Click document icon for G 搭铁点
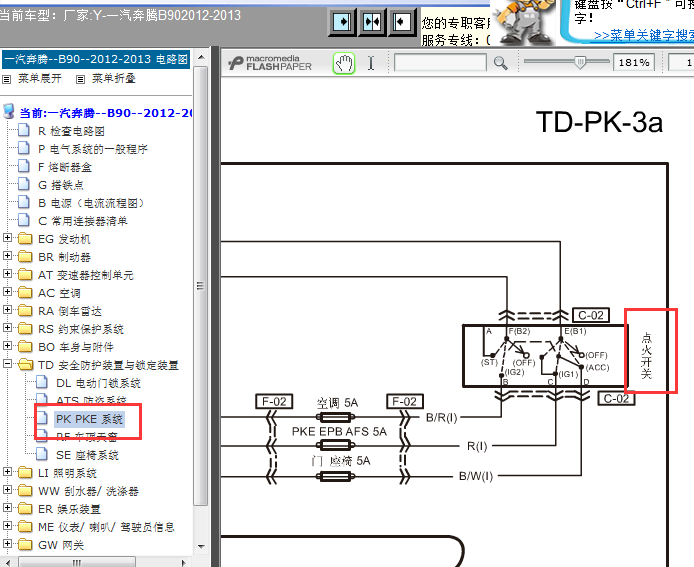694x567 pixels. pyautogui.click(x=24, y=185)
